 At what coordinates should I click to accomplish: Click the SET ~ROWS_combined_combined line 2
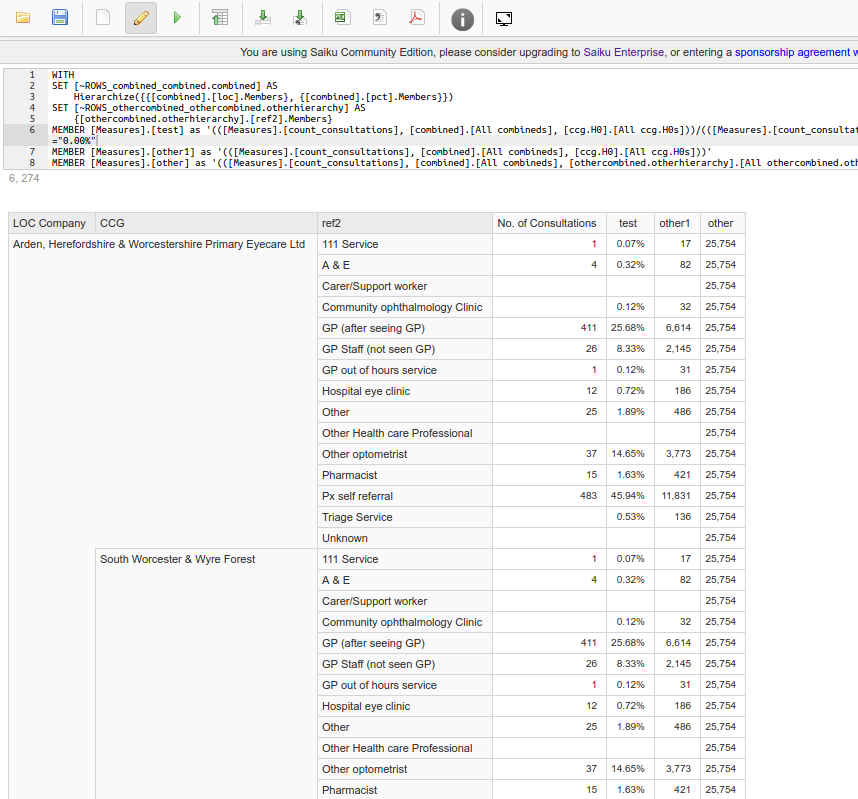165,86
